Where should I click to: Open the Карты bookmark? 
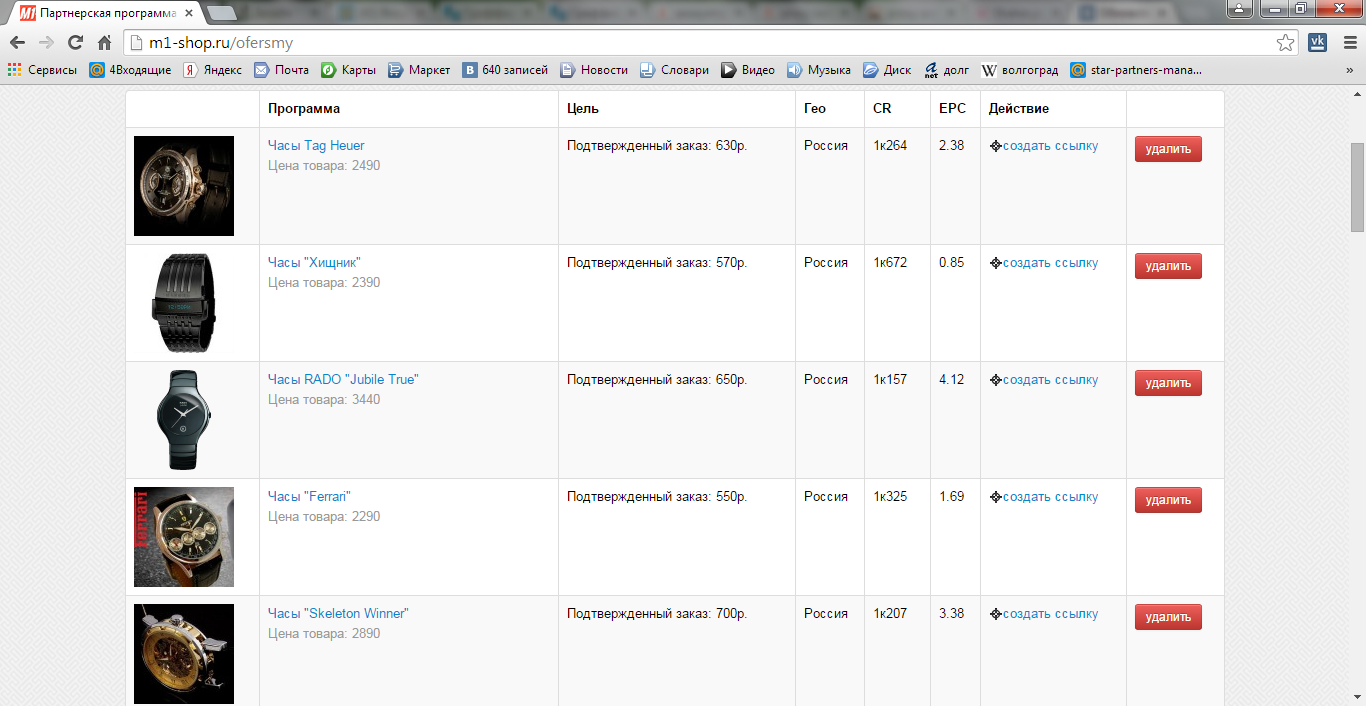pos(348,70)
